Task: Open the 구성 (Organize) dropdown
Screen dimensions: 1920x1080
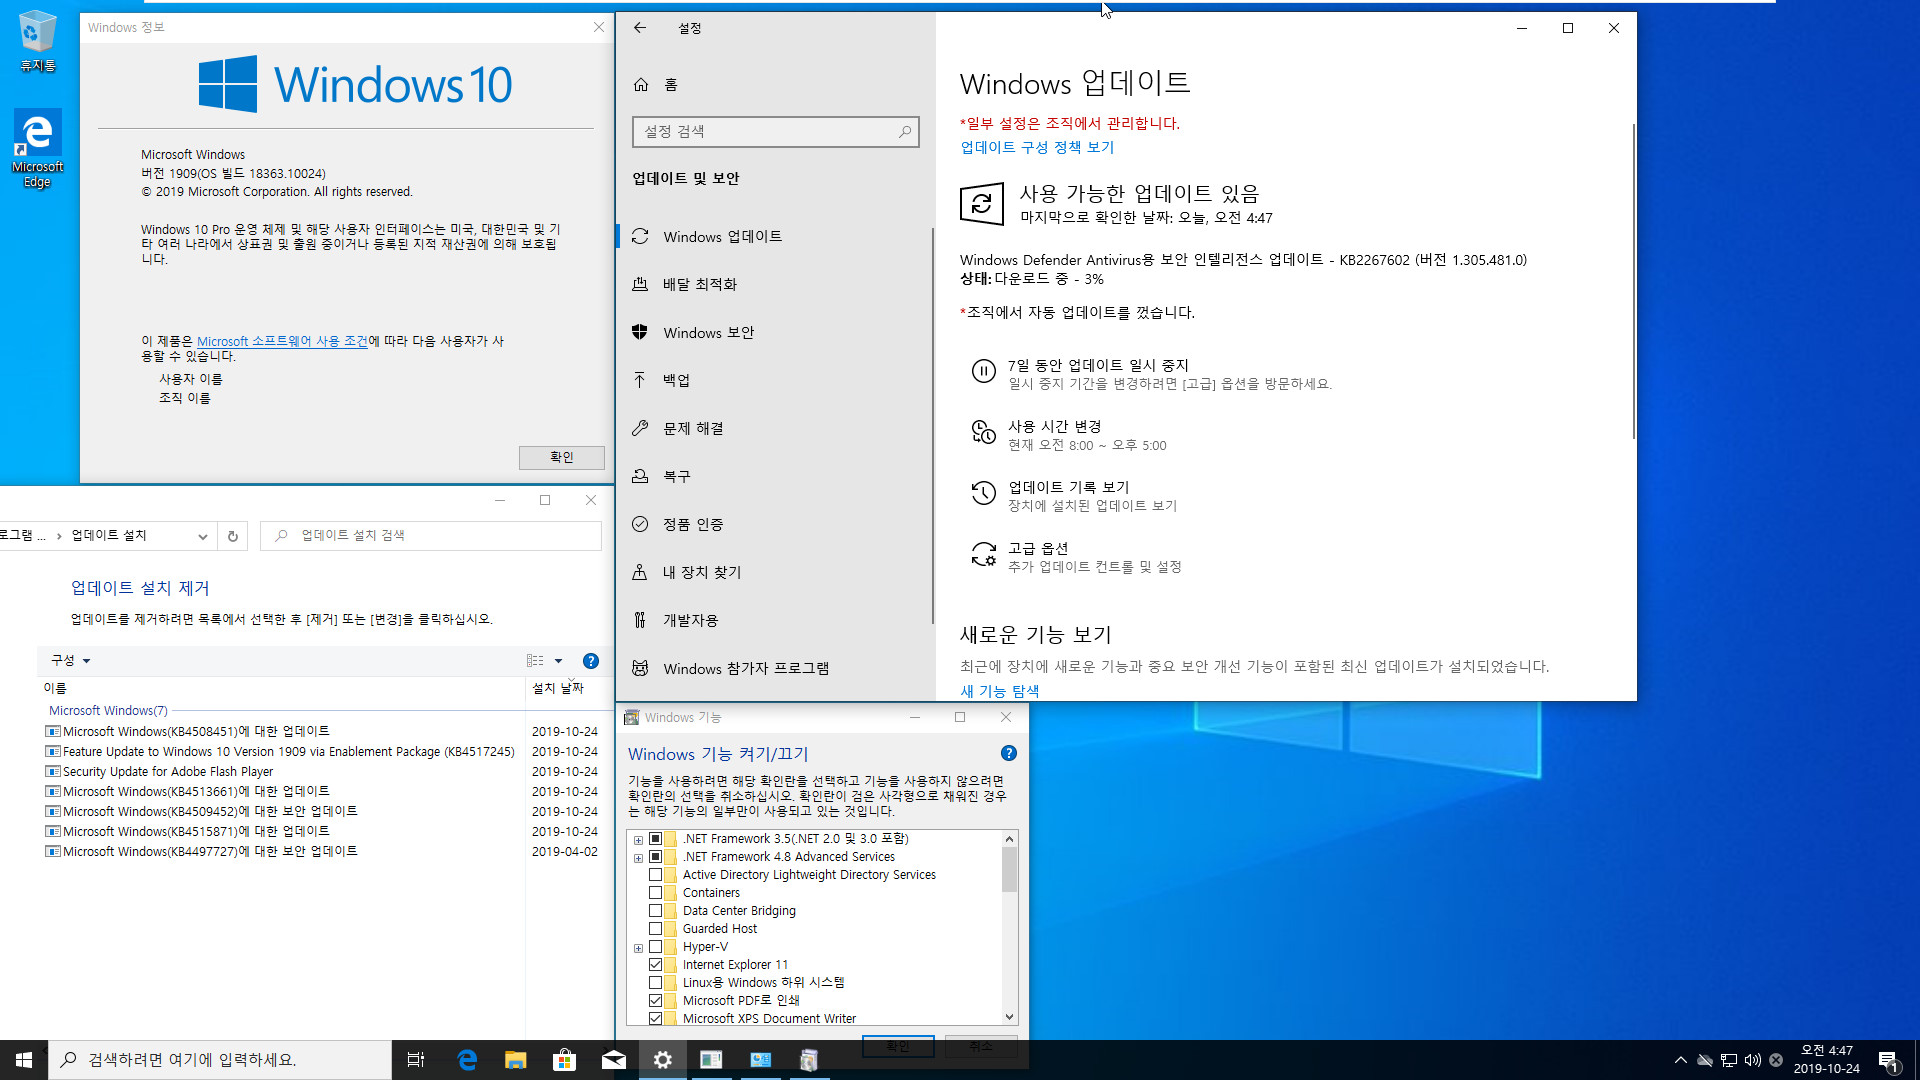Action: (70, 661)
